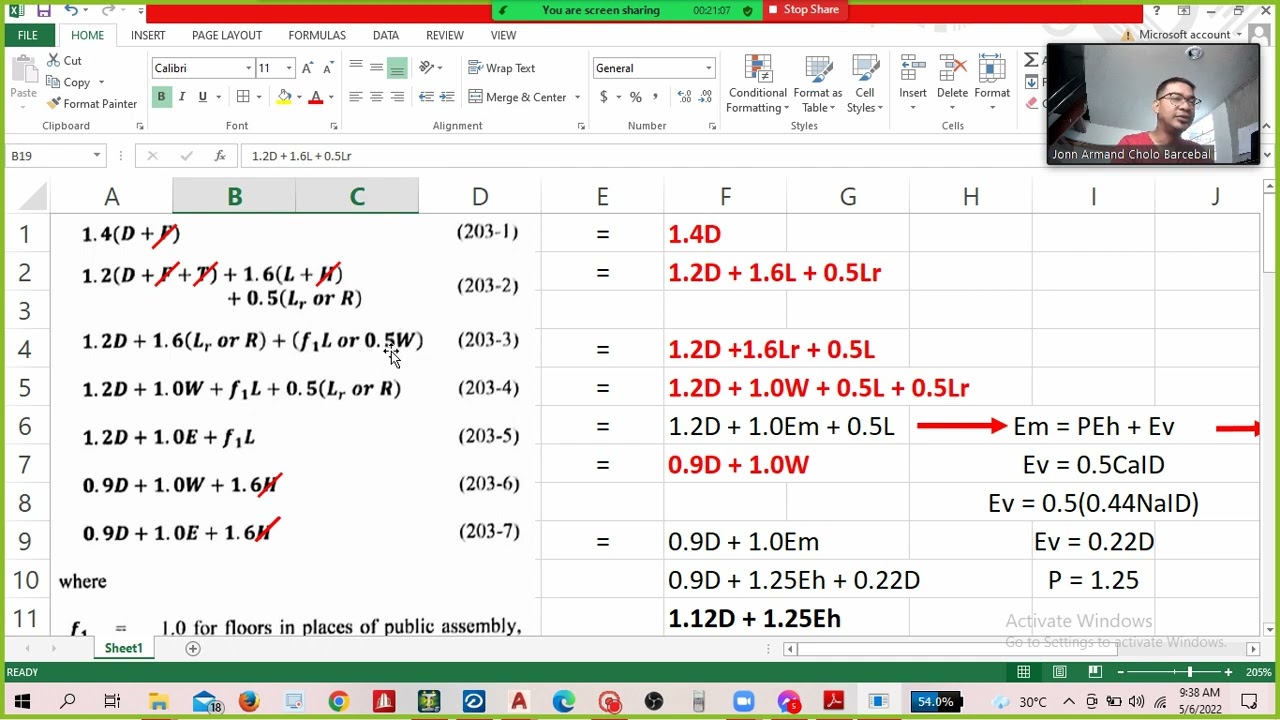Click the Zoom In plus button
Image resolution: width=1280 pixels, height=720 pixels.
pyautogui.click(x=1228, y=673)
